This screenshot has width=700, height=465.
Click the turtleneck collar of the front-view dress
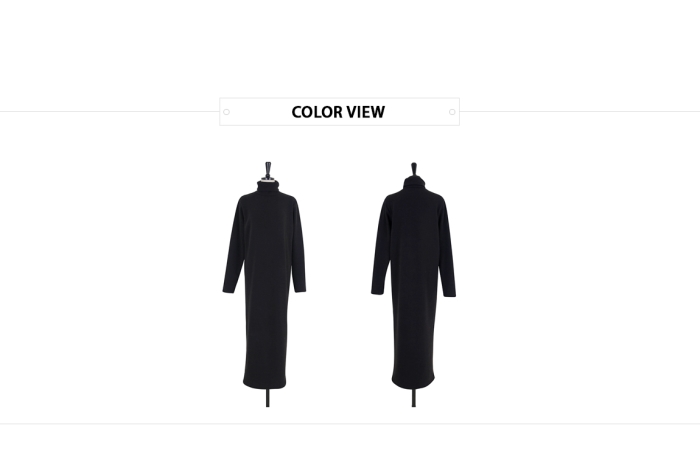pyautogui.click(x=268, y=187)
